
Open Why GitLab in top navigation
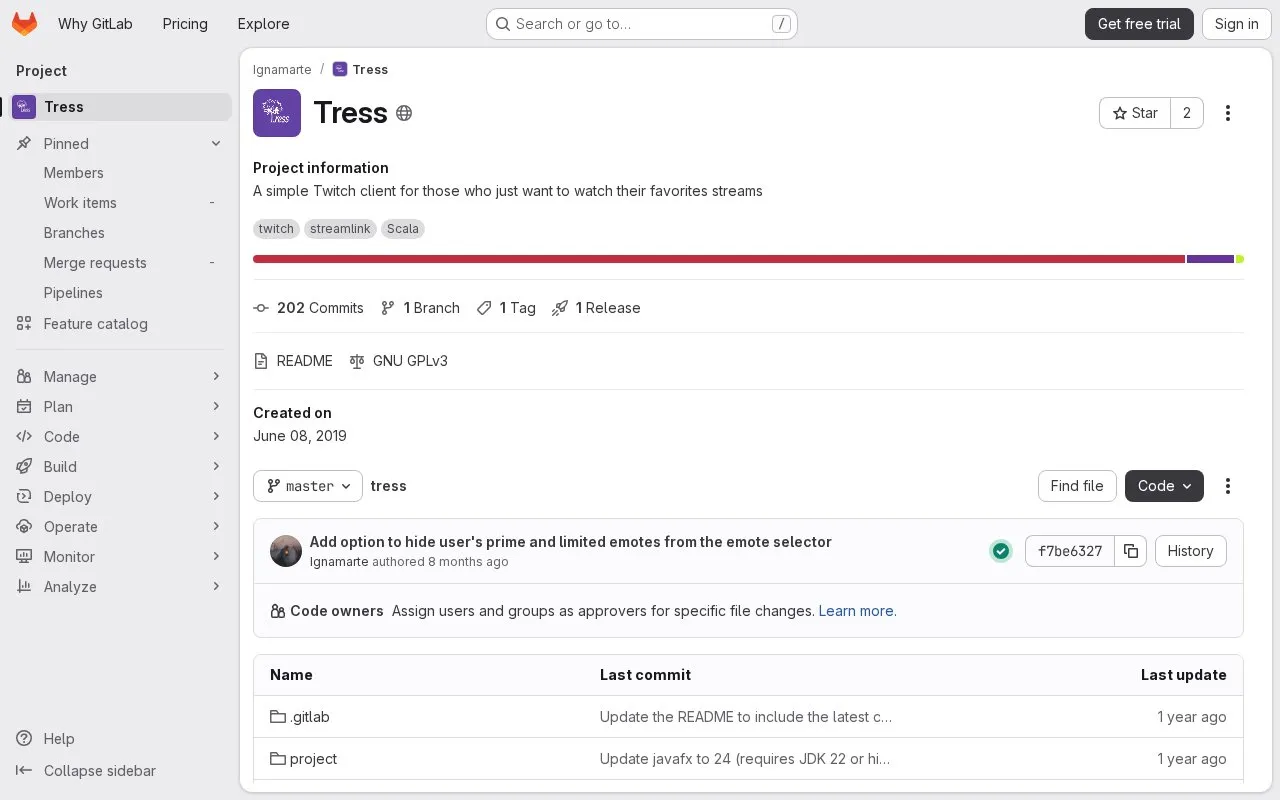(x=95, y=24)
